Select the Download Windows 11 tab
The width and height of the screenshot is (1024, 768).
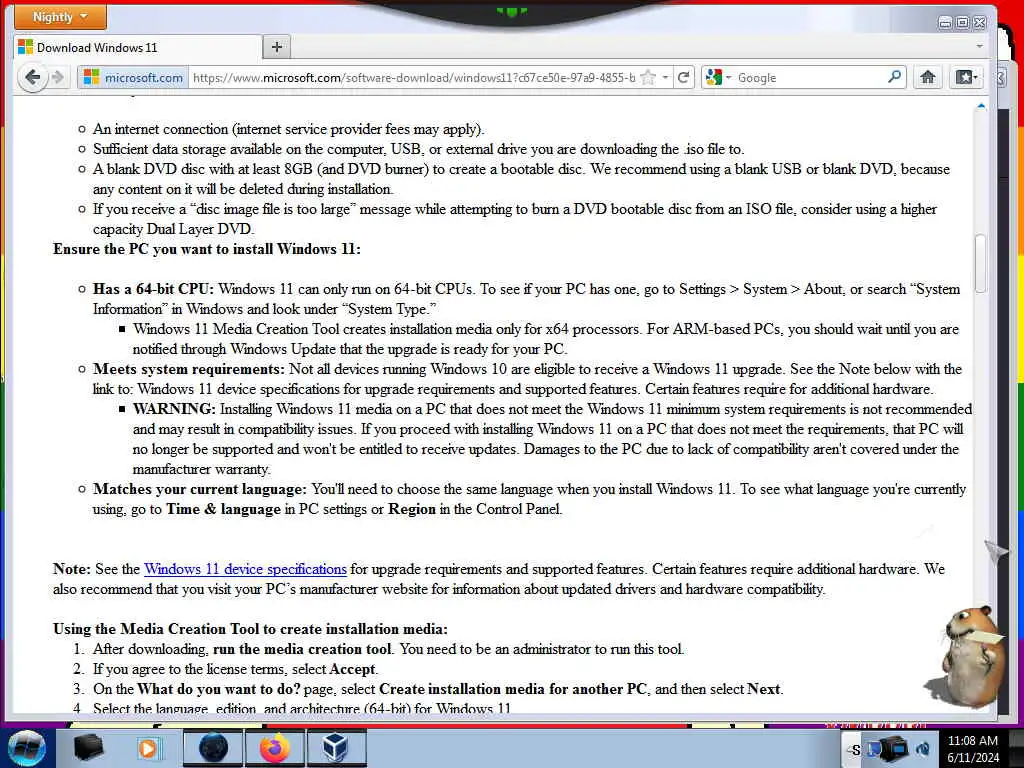[x=137, y=48]
